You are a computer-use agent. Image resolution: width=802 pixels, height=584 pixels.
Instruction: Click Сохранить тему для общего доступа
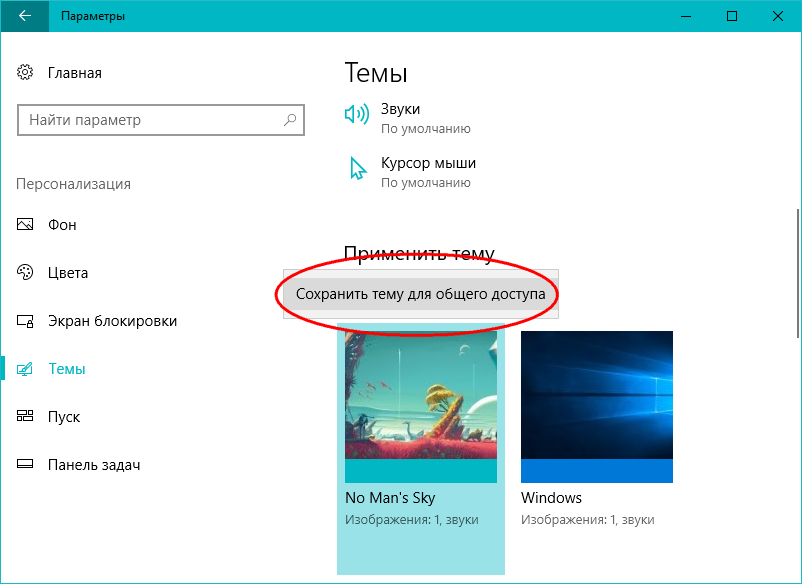tap(420, 294)
